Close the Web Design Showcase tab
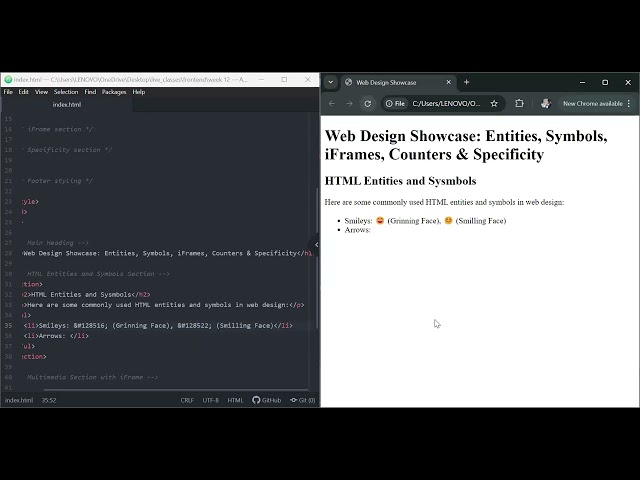Screen dimensions: 640x480 point(449,82)
